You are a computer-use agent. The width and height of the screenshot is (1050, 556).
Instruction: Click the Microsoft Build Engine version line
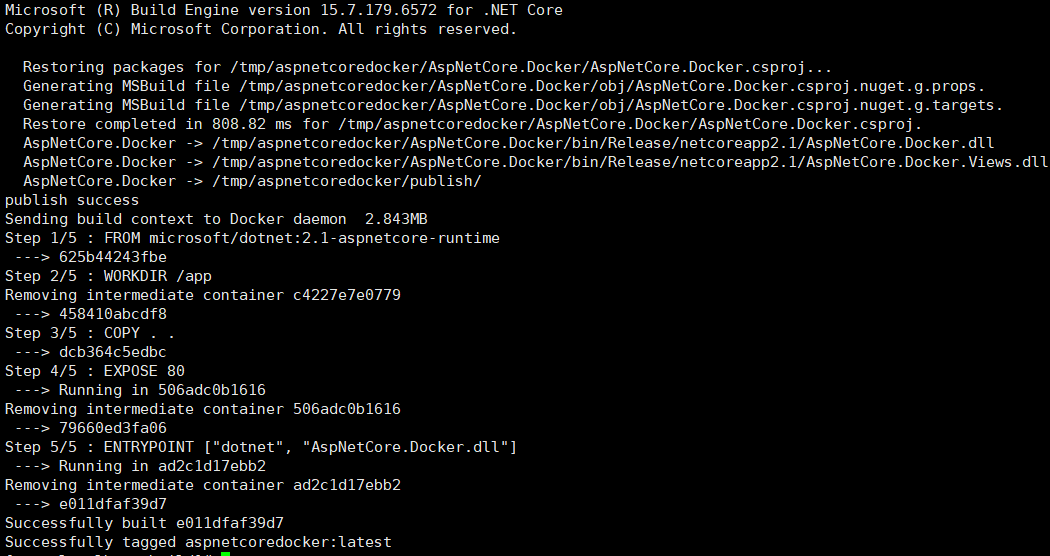click(x=284, y=10)
